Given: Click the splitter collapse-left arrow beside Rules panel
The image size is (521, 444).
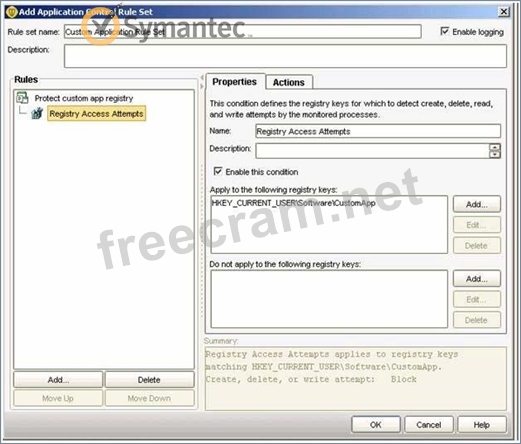Looking at the screenshot, I should [202, 78].
